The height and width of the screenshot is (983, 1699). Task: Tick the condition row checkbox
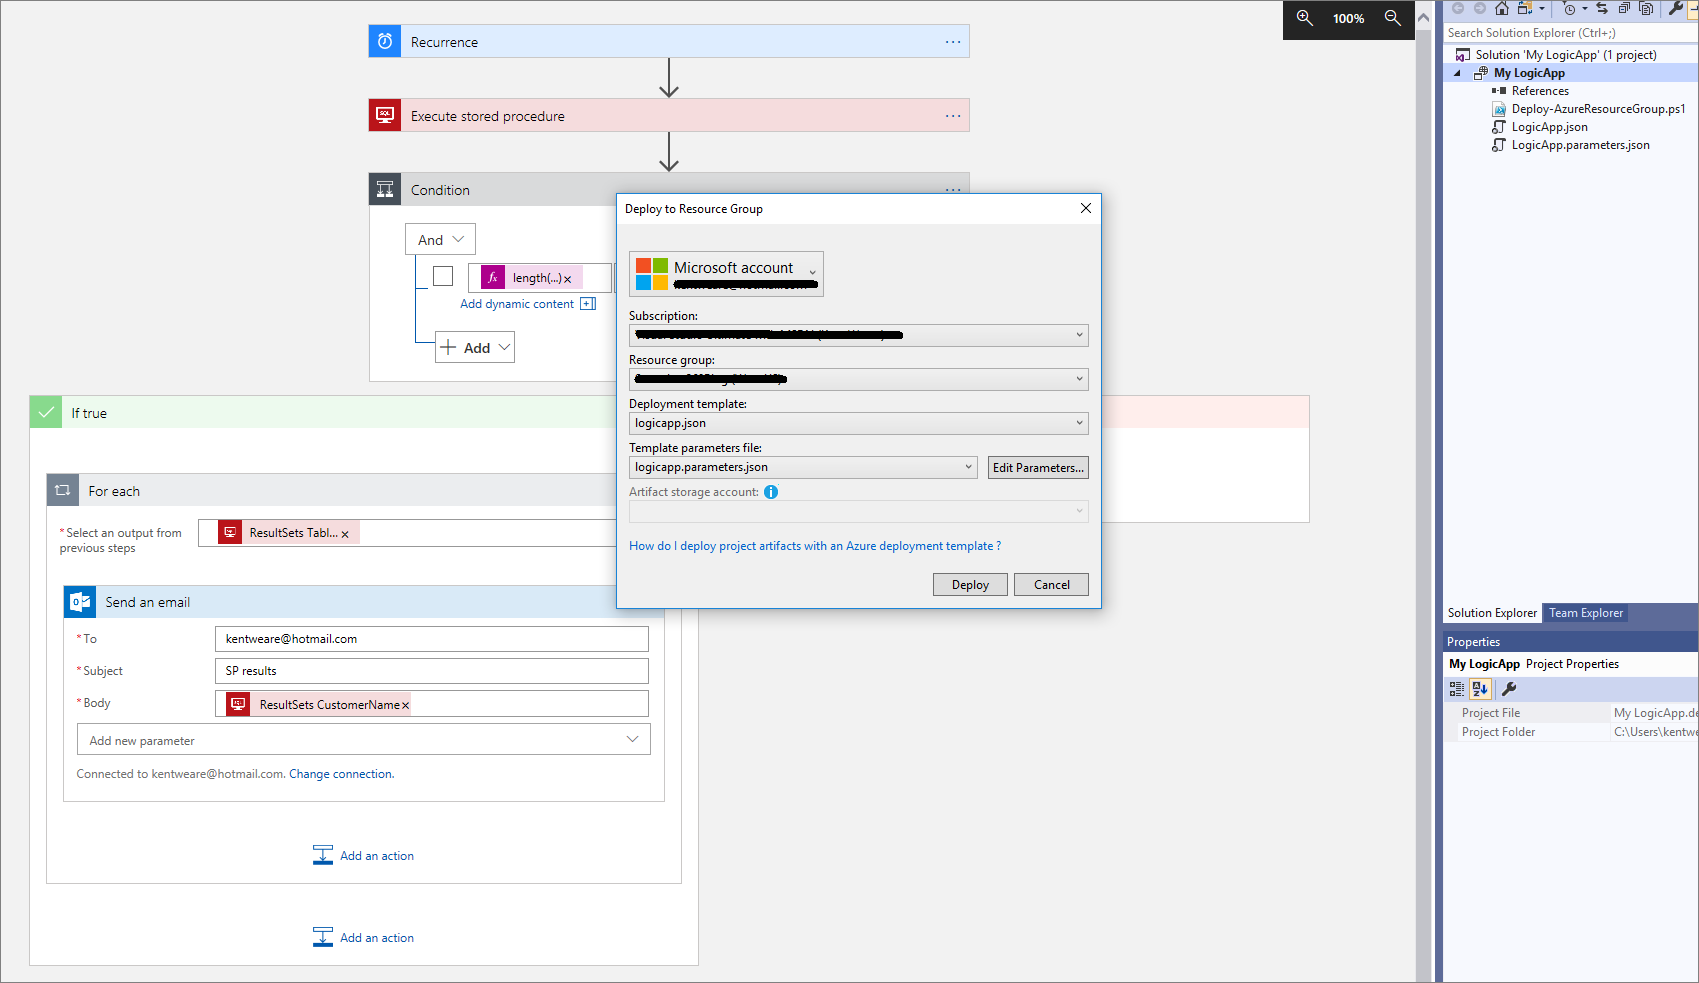coord(443,276)
